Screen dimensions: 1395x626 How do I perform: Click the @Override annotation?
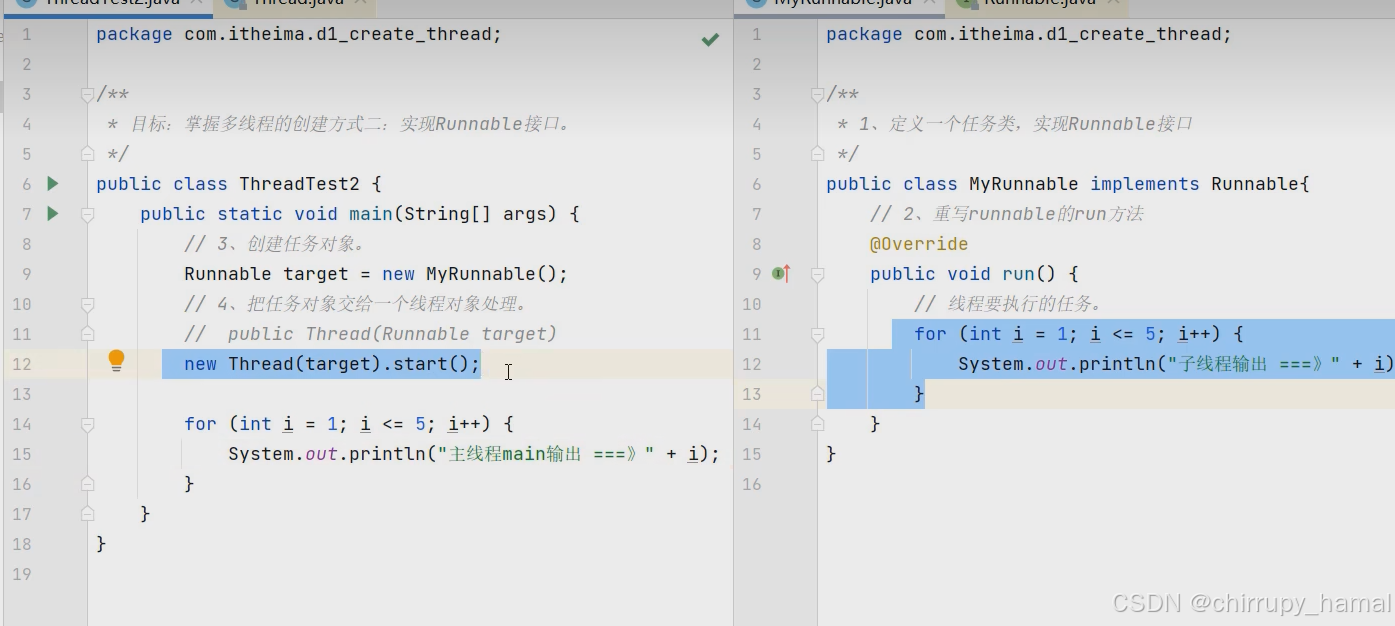click(x=919, y=244)
